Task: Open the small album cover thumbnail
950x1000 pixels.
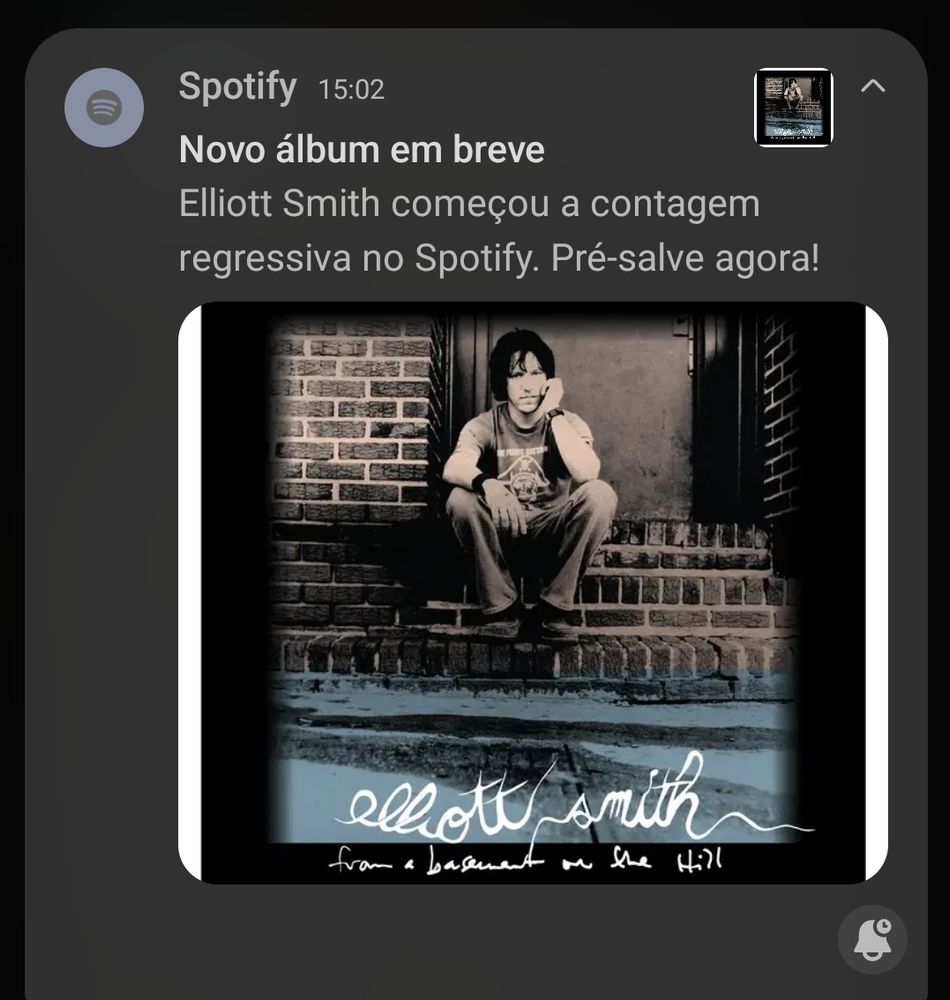Action: coord(794,108)
